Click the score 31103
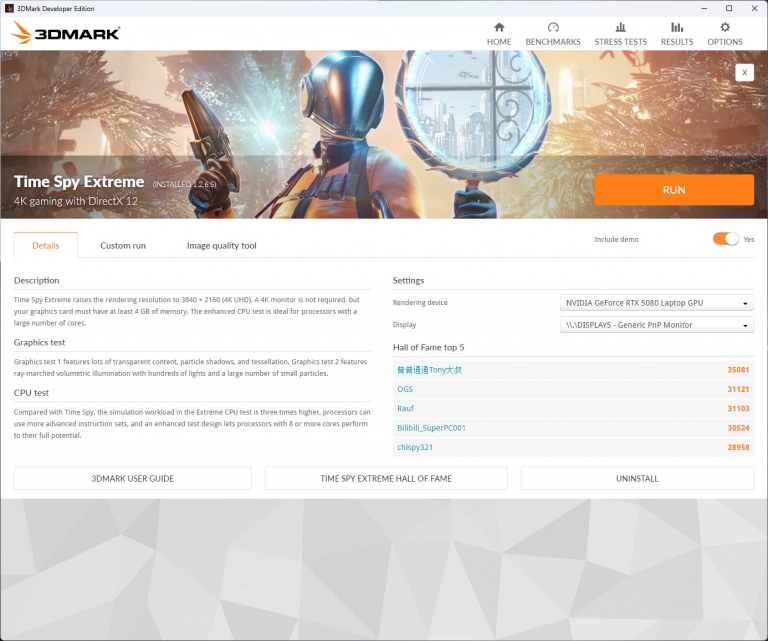This screenshot has height=641, width=768. (x=738, y=408)
